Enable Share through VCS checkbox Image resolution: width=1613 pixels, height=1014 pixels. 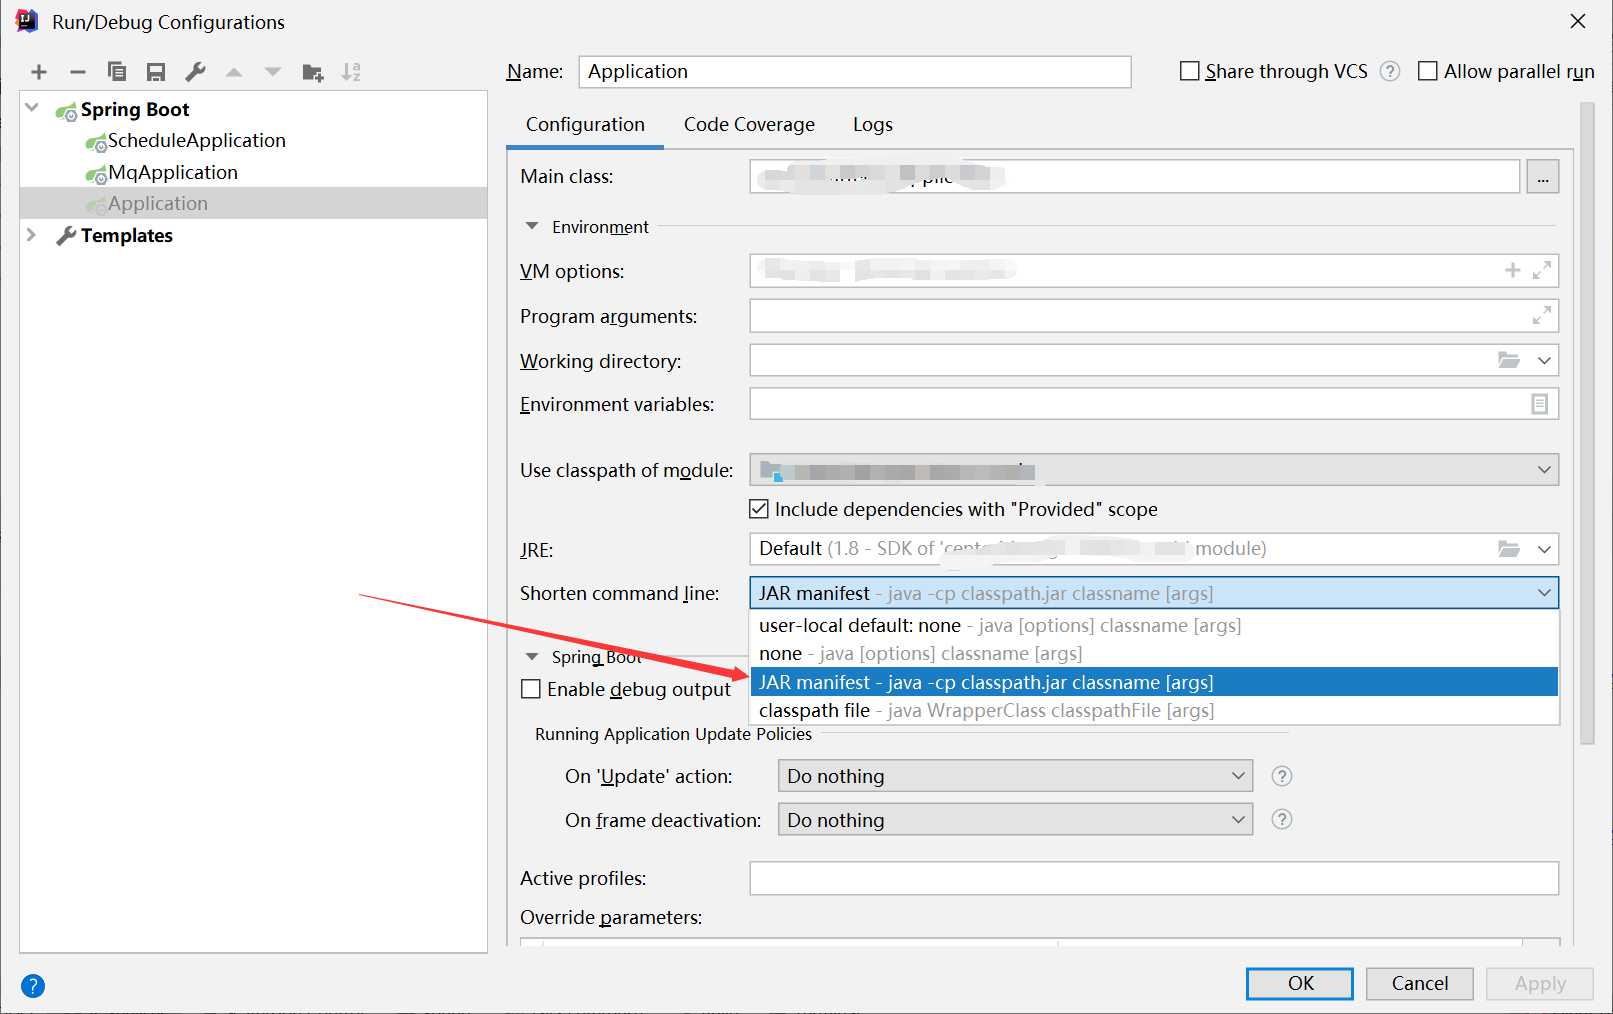[1190, 71]
